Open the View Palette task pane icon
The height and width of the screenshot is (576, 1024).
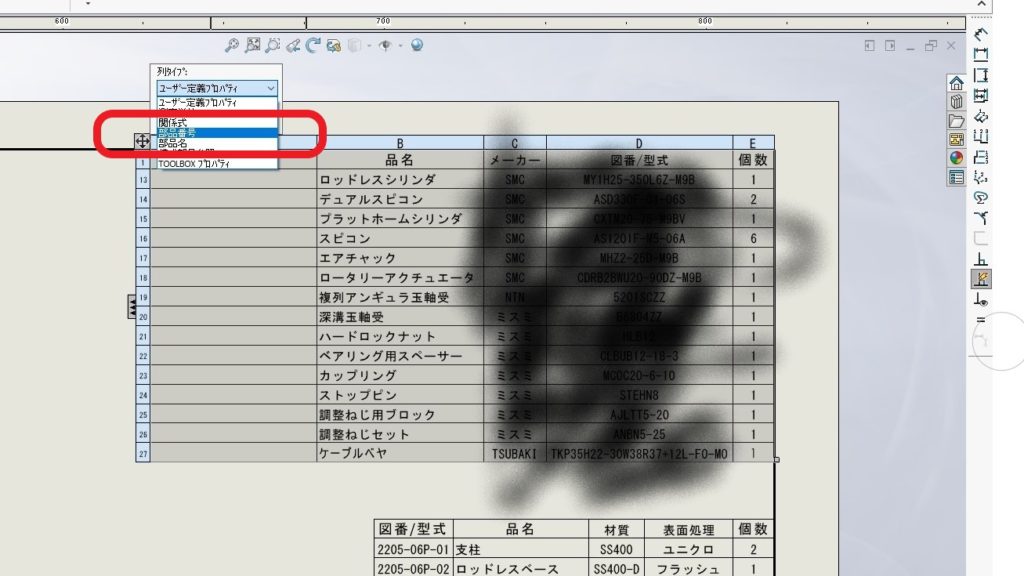pyautogui.click(x=956, y=139)
